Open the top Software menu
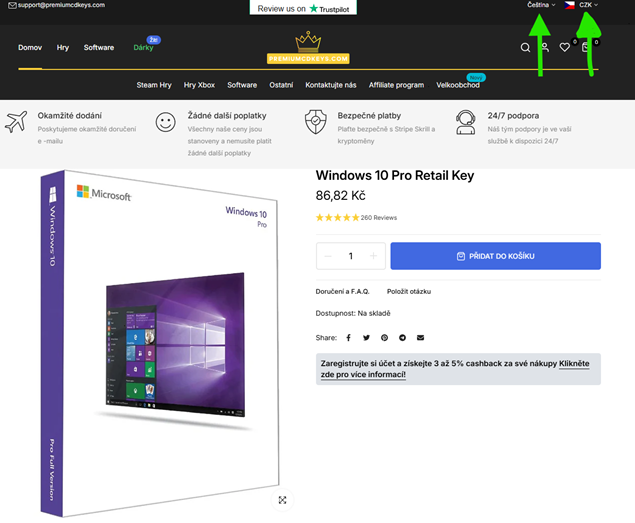Viewport: 635px width, 523px height. coord(99,47)
